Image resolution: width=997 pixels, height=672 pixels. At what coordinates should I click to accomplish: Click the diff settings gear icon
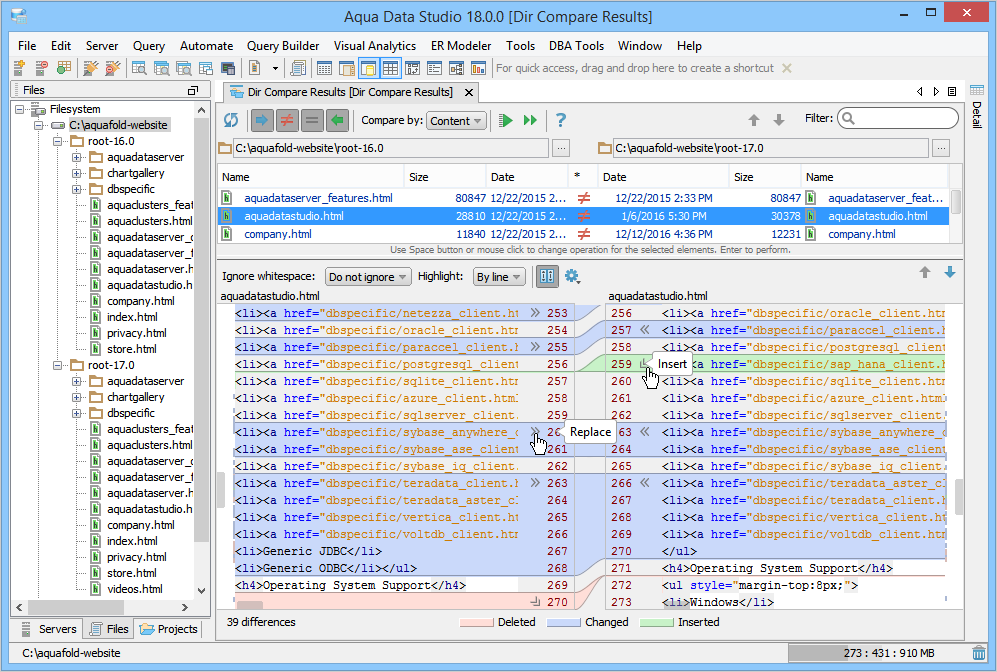click(x=573, y=276)
